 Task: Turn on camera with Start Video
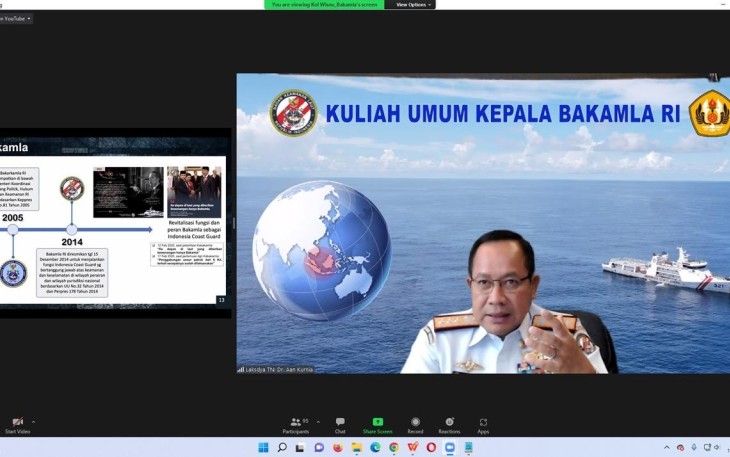point(18,425)
